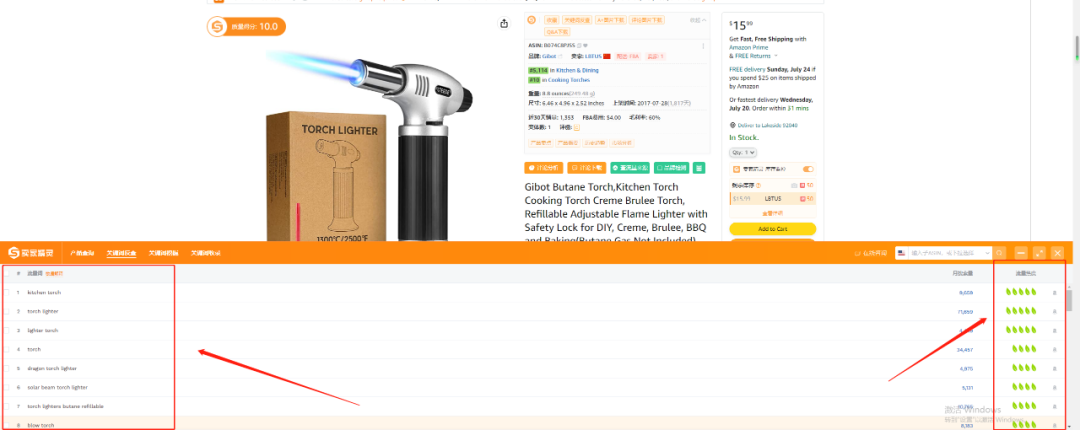This screenshot has width=1080, height=430.
Task: Click the Add to Cart button
Action: 772,229
